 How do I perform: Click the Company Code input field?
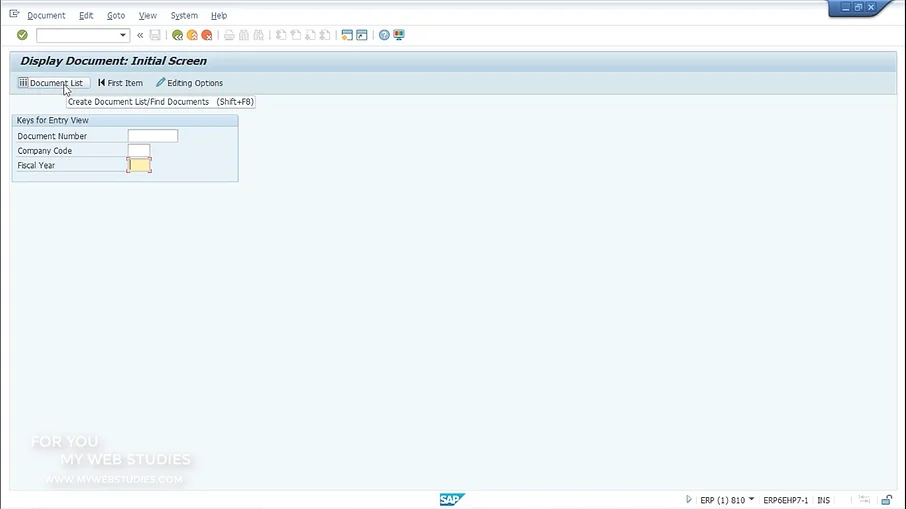point(139,151)
